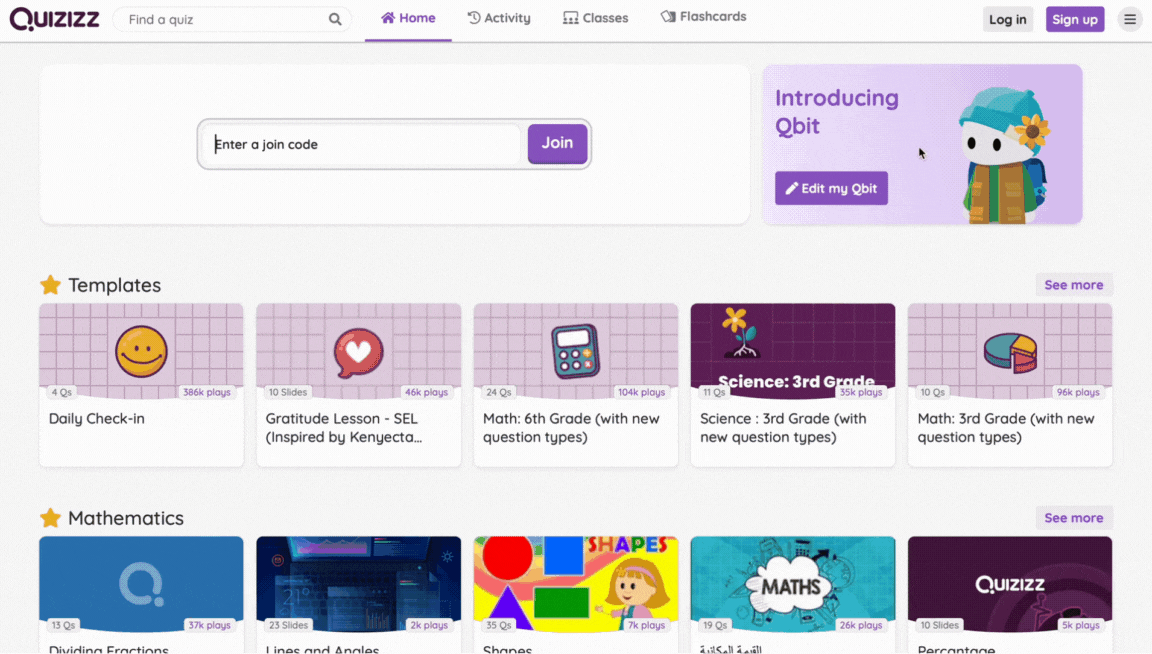Viewport: 1152px width, 654px height.
Task: Click See more for Templates
Action: pyautogui.click(x=1073, y=284)
